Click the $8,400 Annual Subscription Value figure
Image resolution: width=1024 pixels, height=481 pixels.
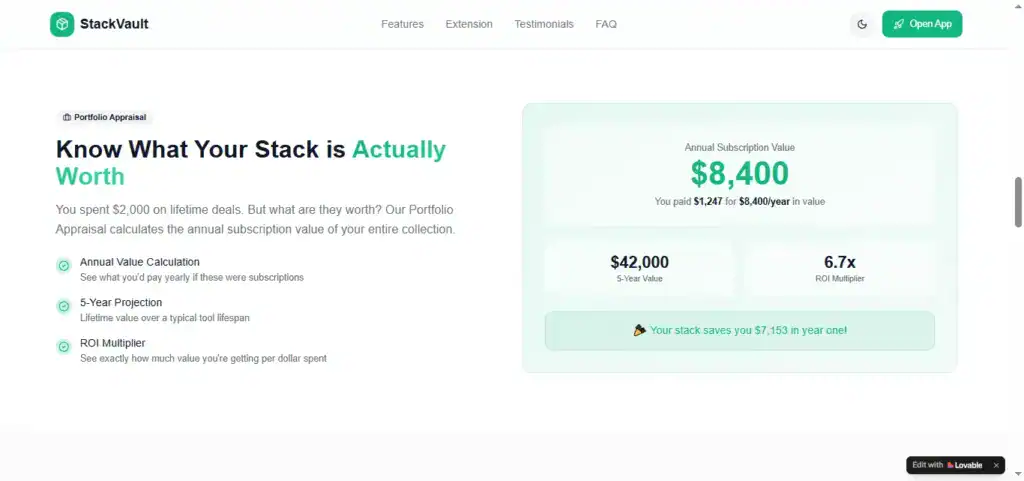[739, 174]
